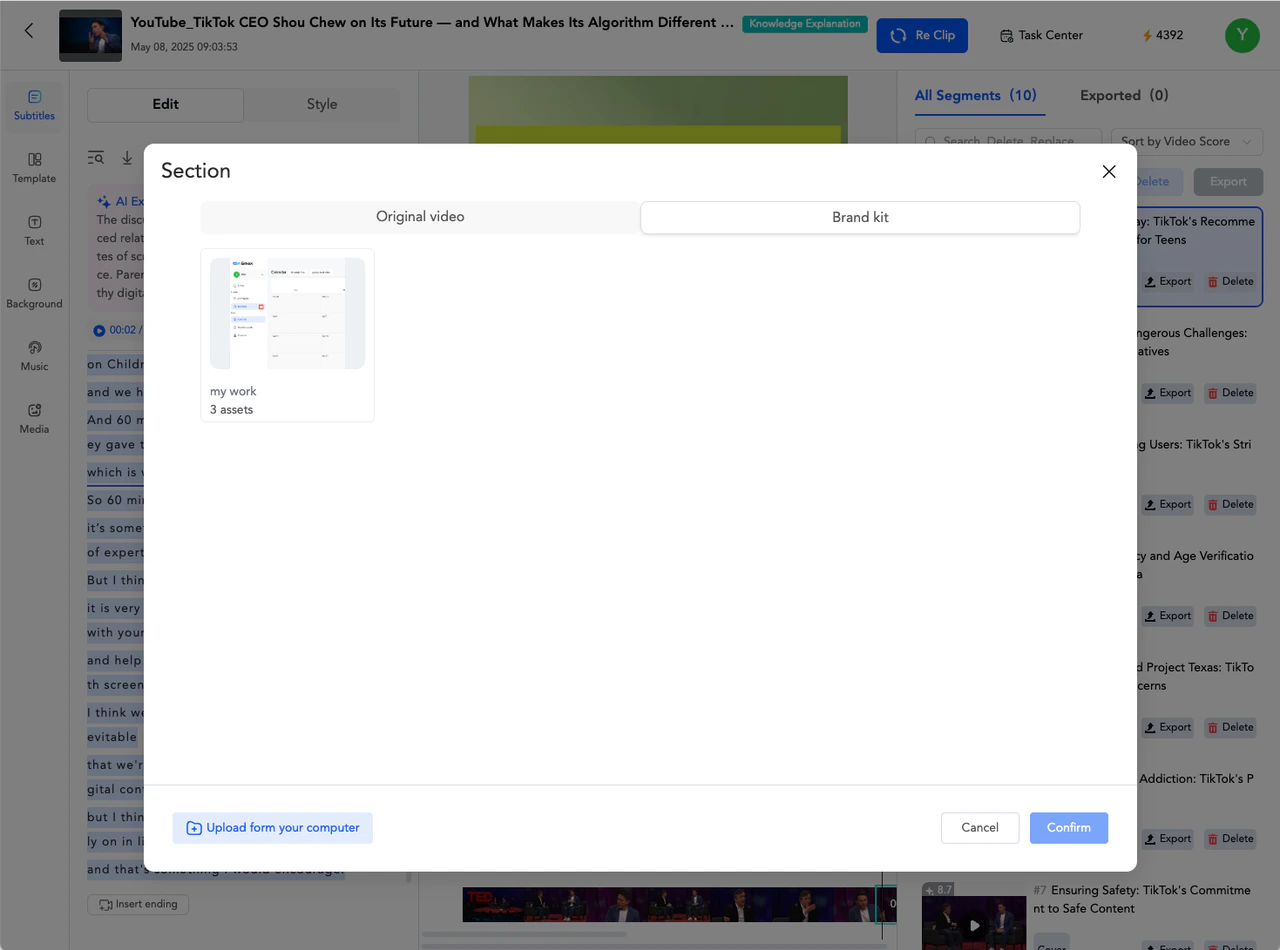This screenshot has height=950, width=1280.
Task: View the 4392 lightning credits
Action: click(x=1163, y=35)
